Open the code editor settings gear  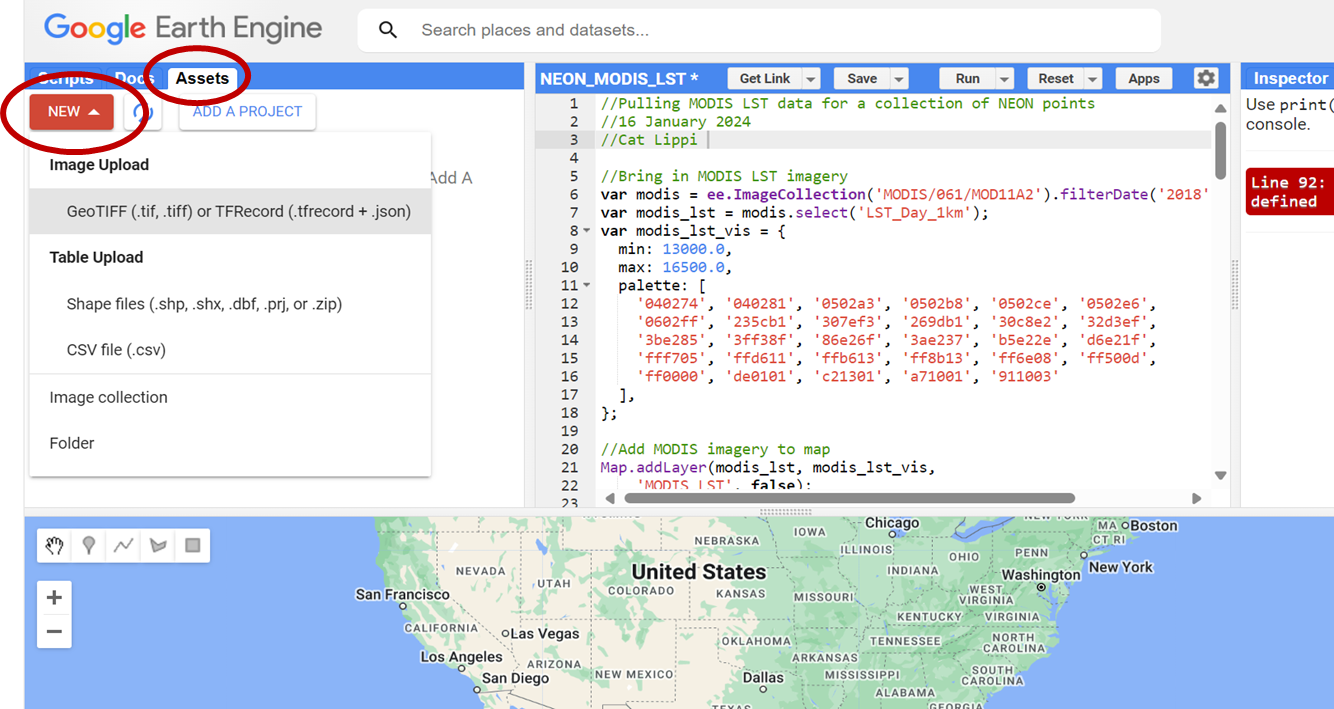(x=1206, y=78)
